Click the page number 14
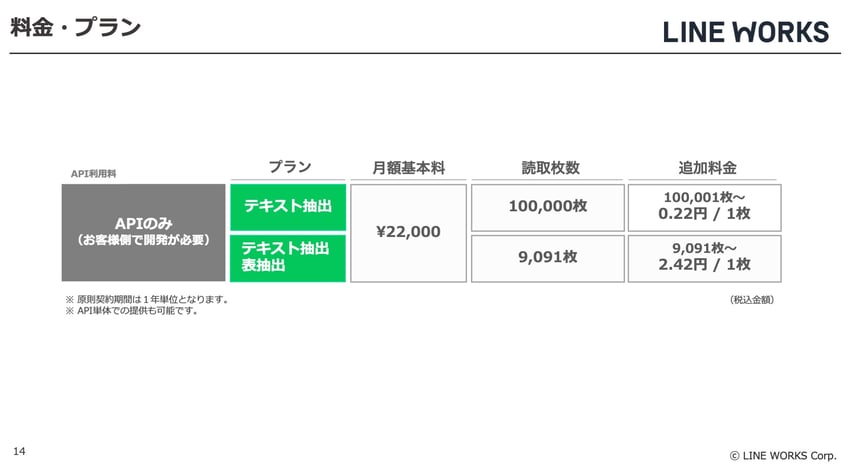 tap(20, 452)
